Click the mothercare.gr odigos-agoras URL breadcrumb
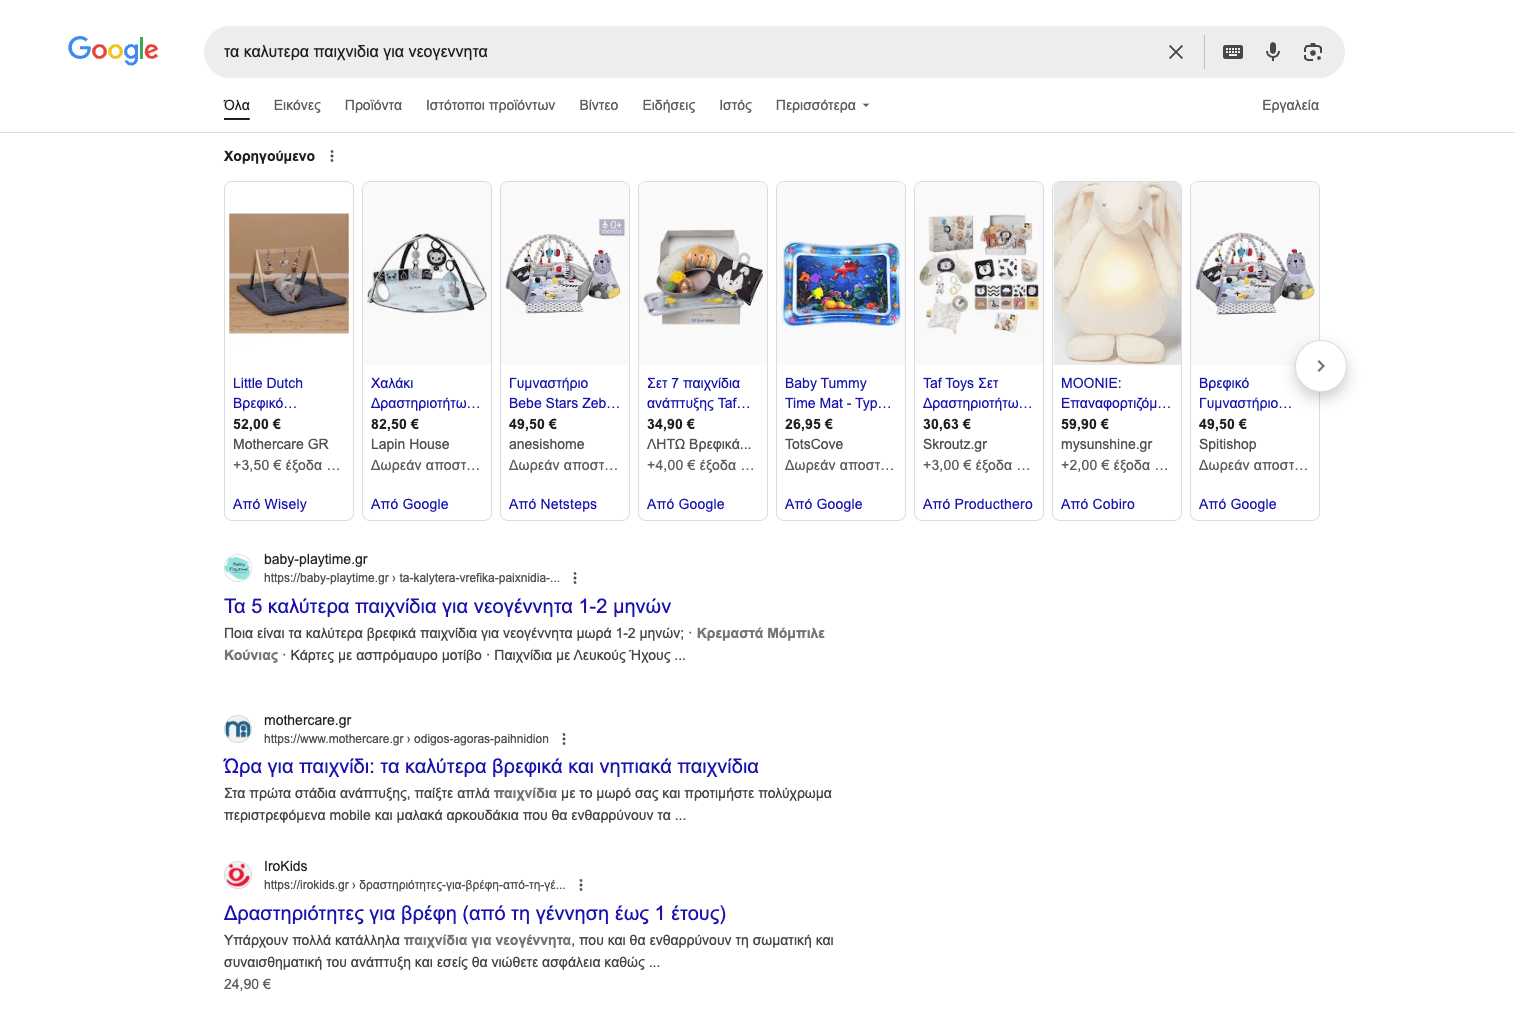 [x=406, y=739]
